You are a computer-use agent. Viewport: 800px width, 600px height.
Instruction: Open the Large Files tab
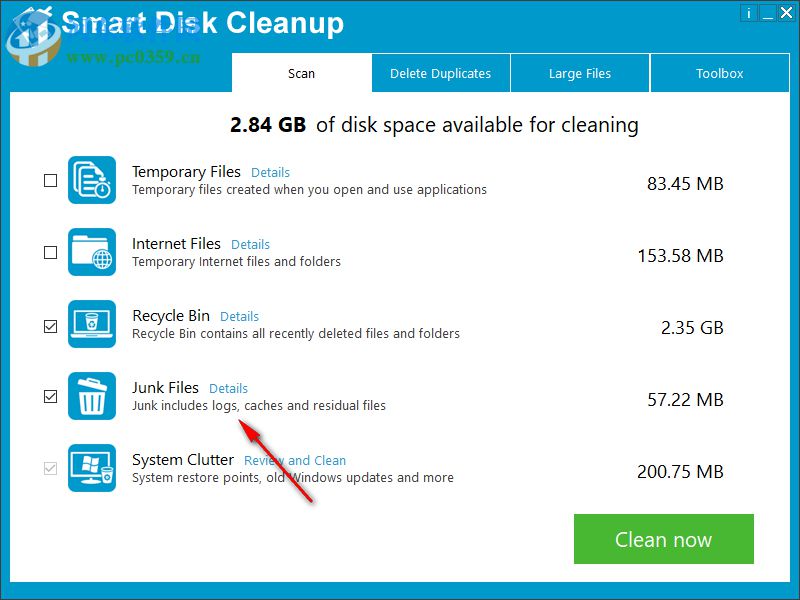580,73
